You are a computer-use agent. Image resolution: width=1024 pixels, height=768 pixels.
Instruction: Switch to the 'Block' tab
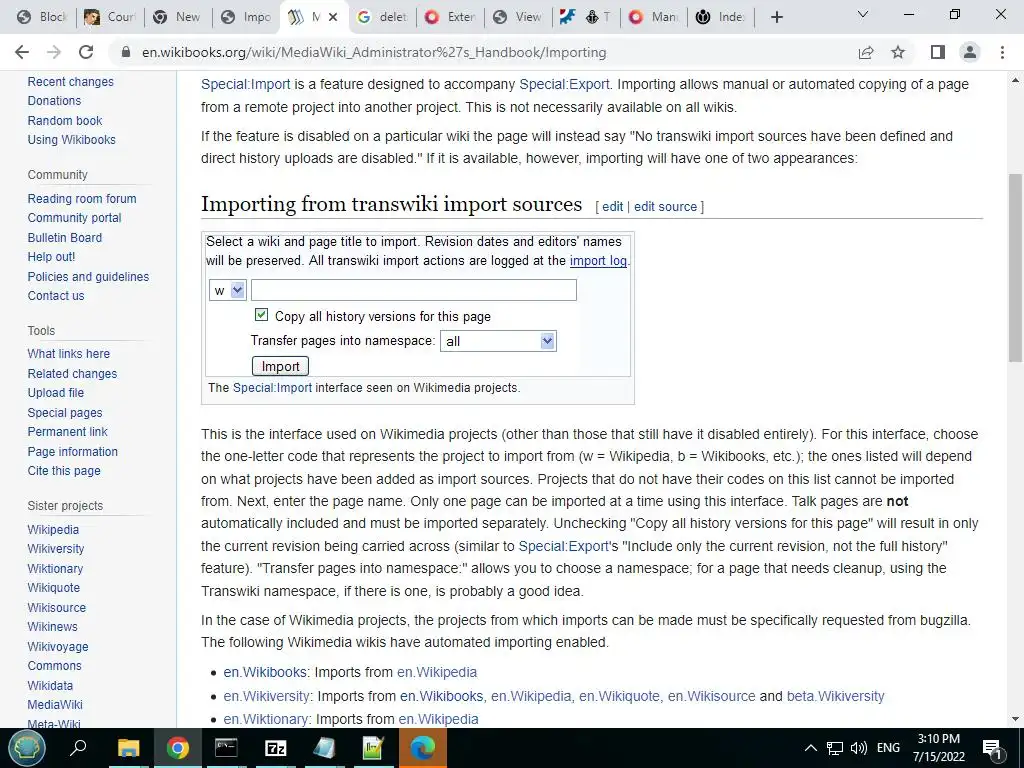tap(41, 17)
